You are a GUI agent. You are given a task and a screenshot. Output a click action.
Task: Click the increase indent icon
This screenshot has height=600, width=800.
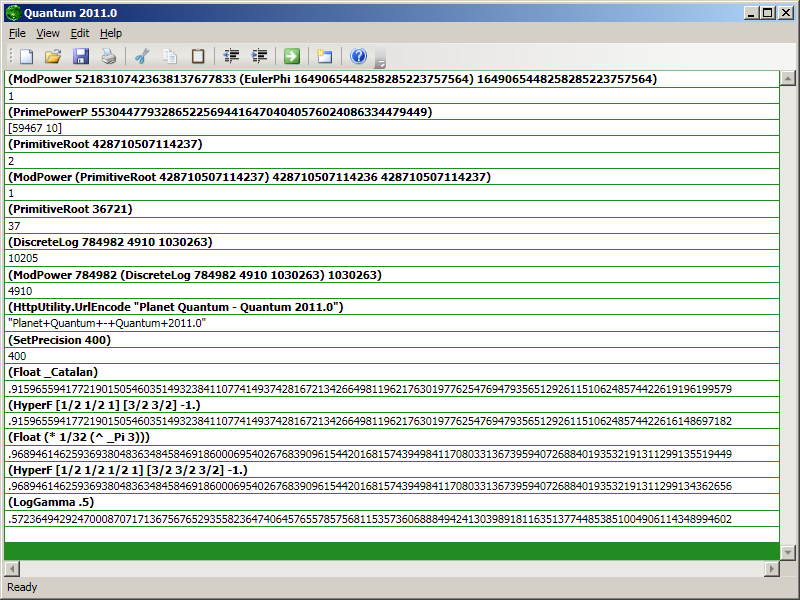(260, 57)
